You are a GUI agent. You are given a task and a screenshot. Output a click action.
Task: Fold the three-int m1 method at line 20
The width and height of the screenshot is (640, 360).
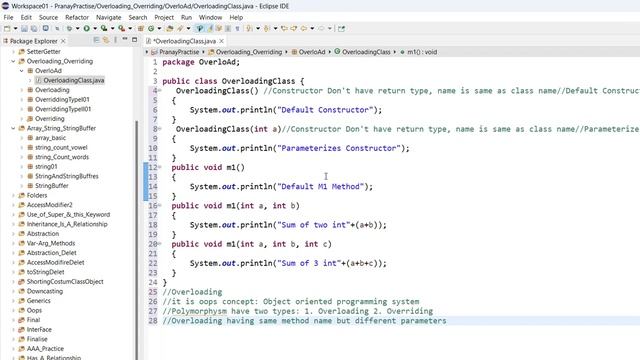[x=160, y=244]
